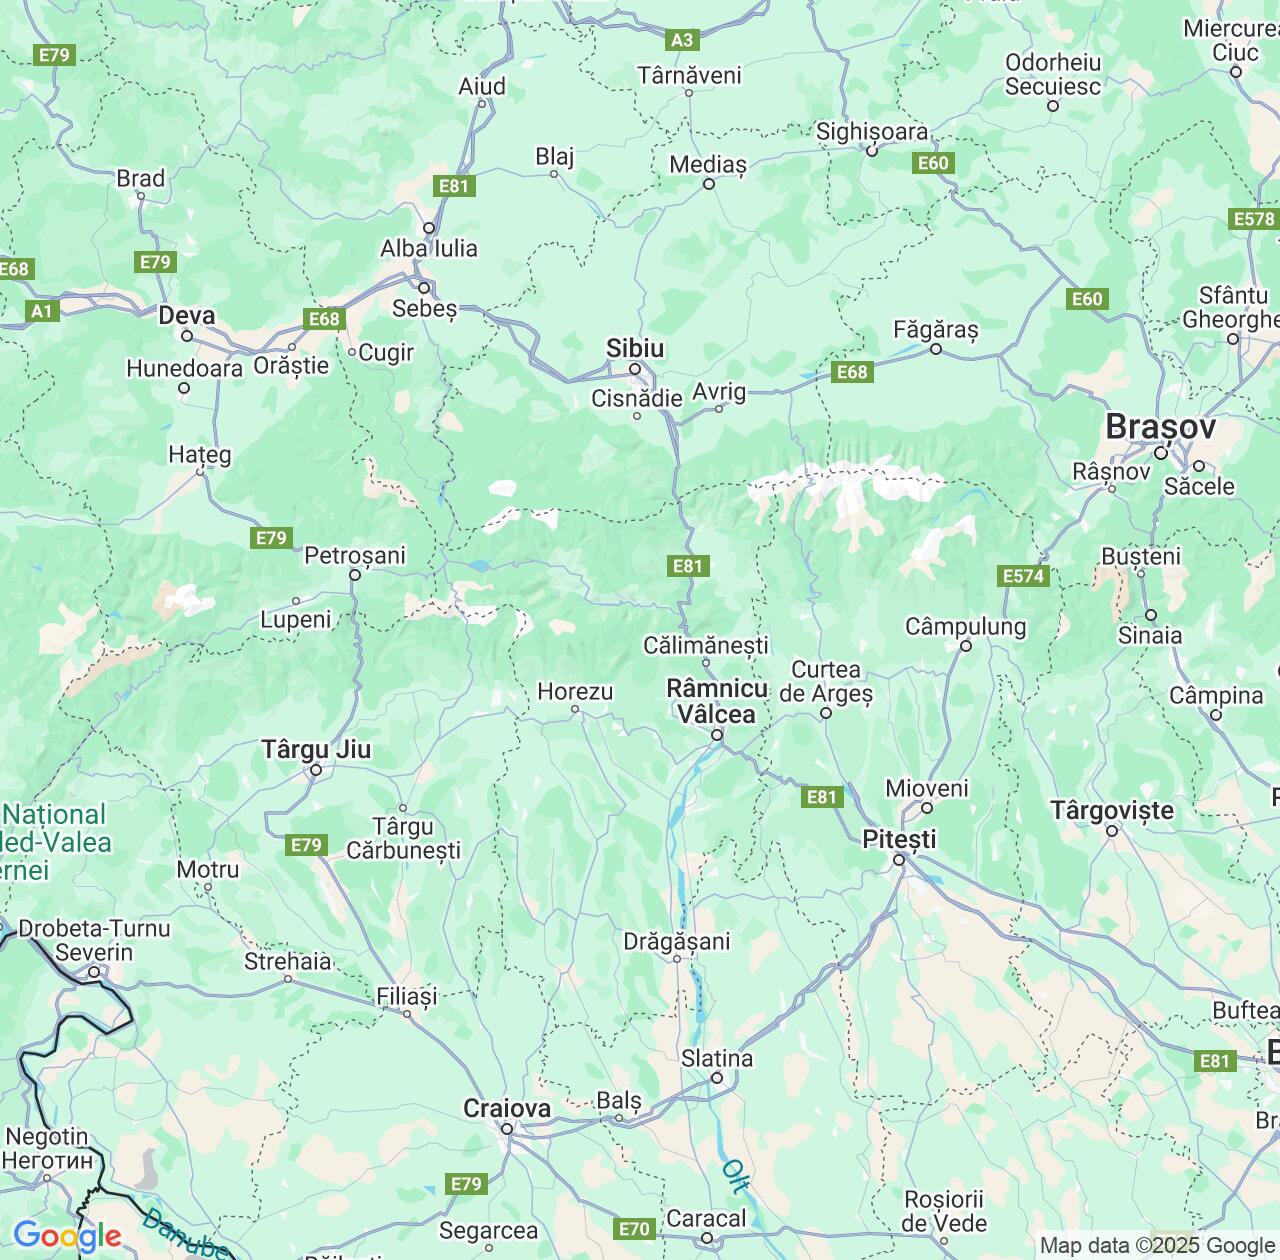Click the E574 road shield
1280x1260 pixels.
1024,576
